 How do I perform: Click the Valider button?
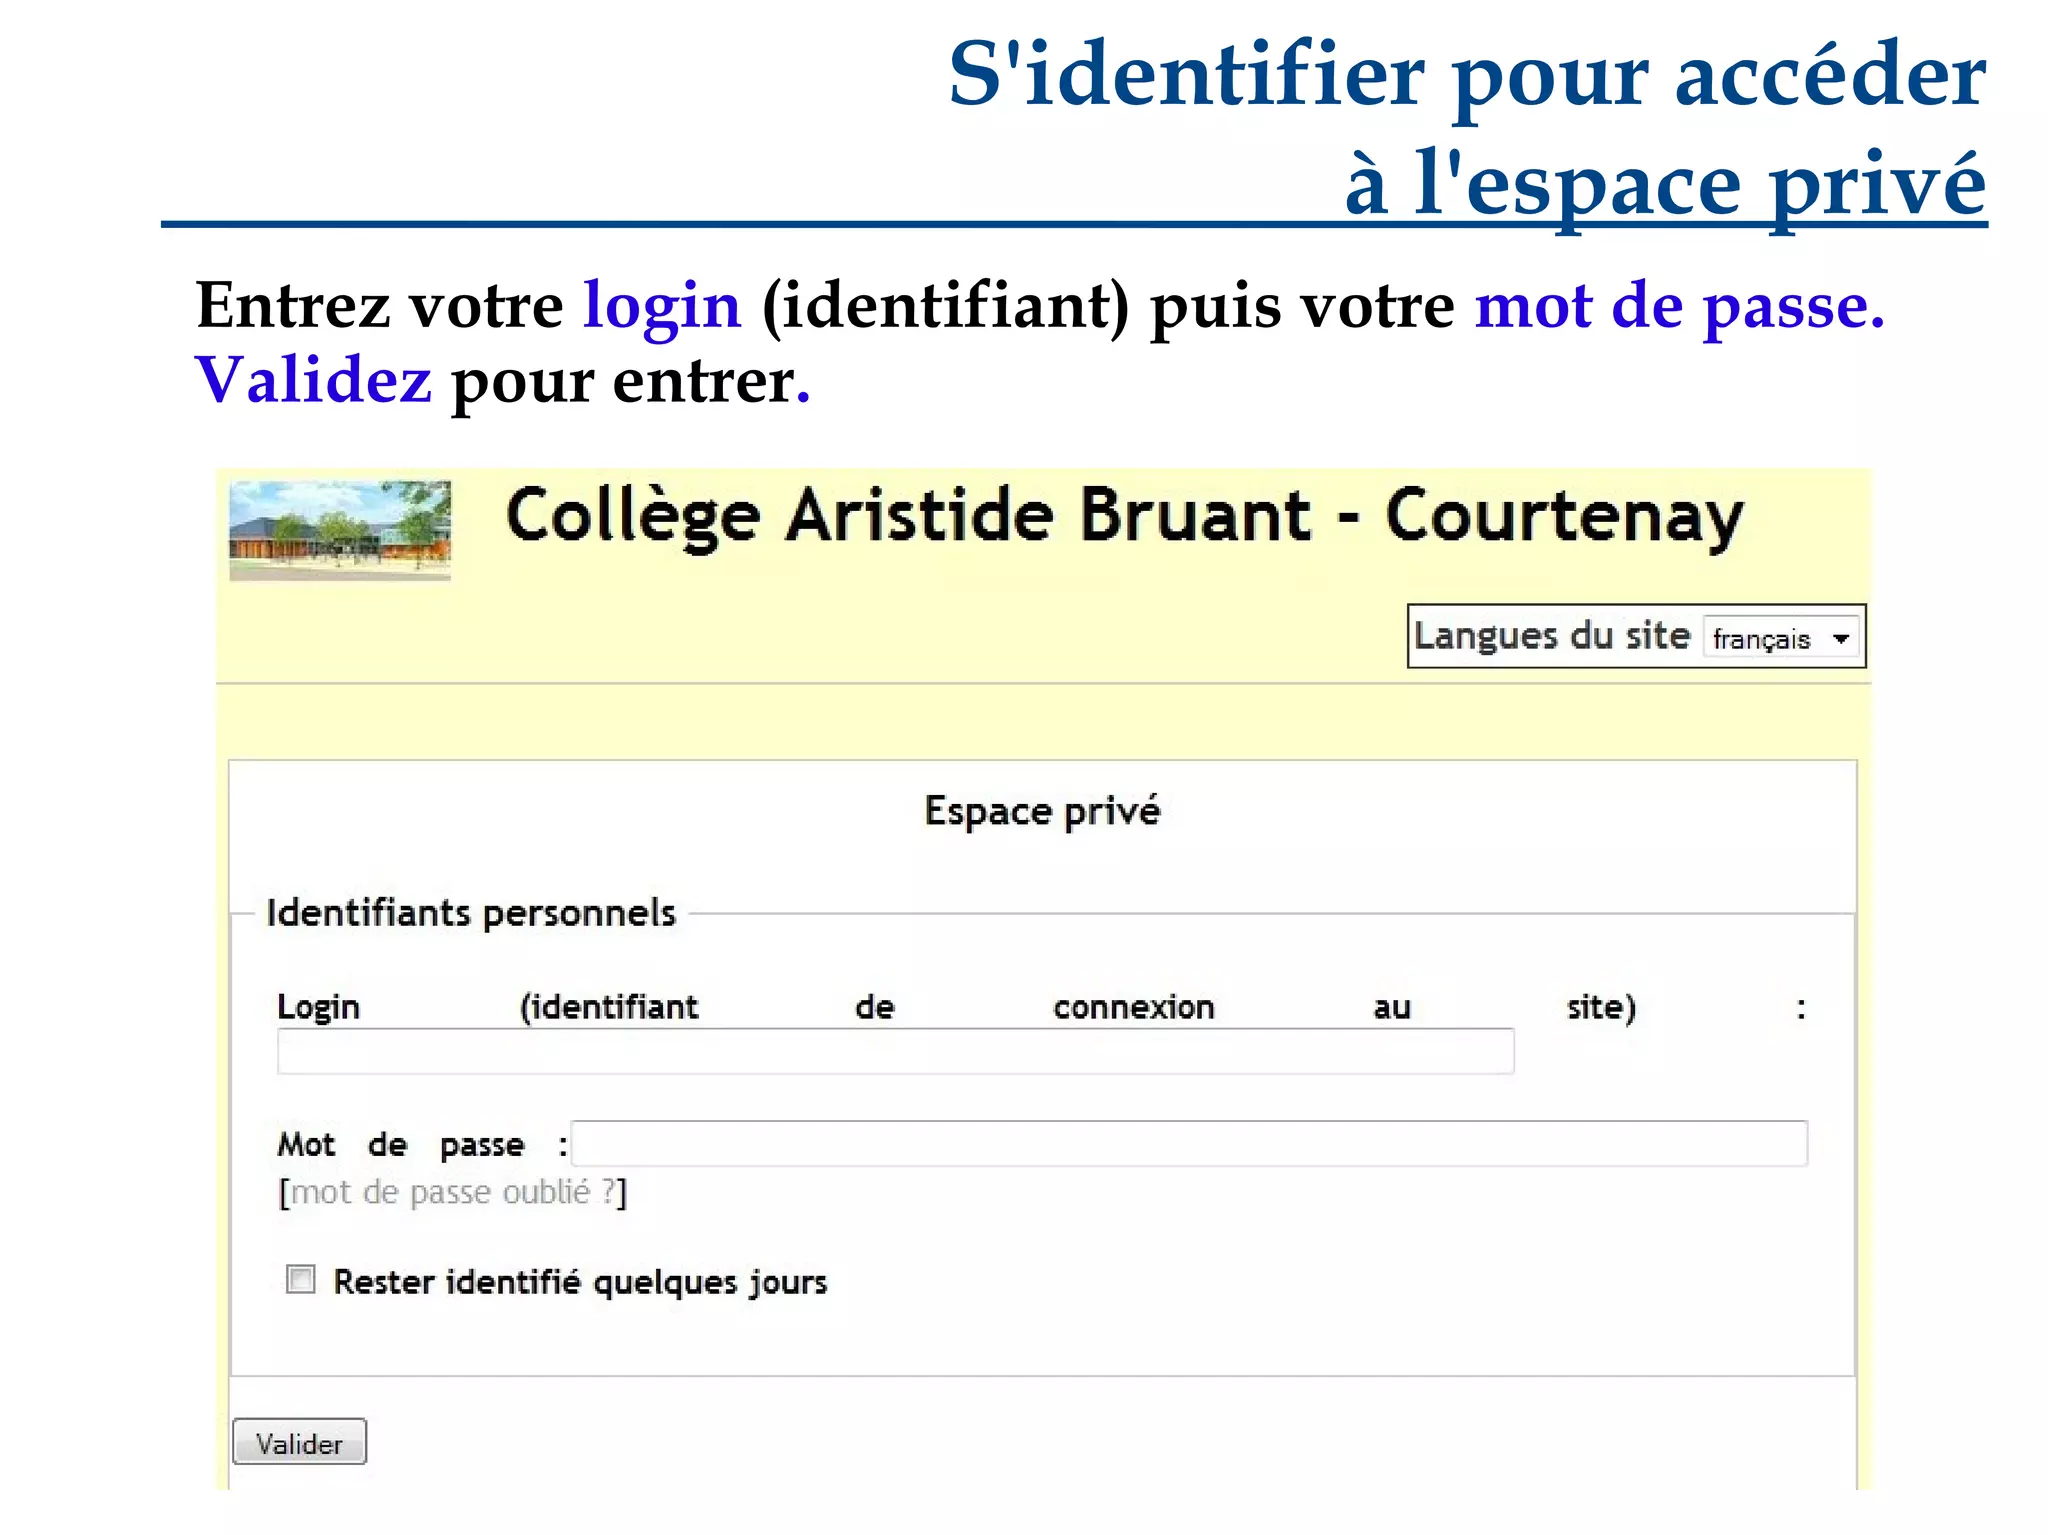pyautogui.click(x=299, y=1442)
